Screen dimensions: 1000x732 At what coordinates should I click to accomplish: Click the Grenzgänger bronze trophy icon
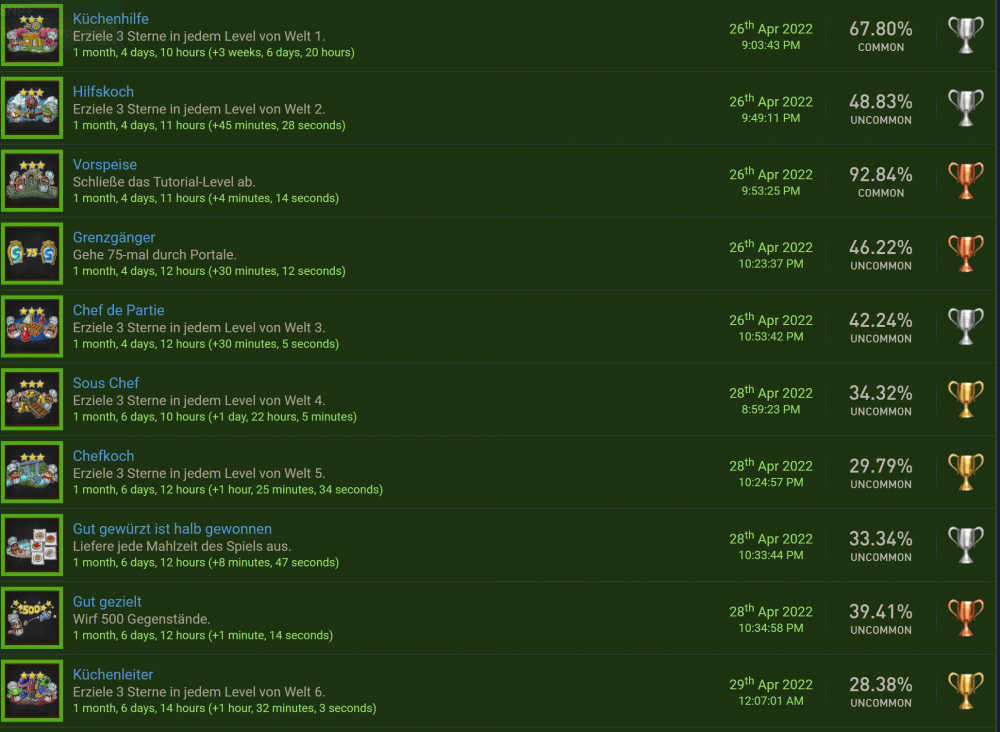965,254
